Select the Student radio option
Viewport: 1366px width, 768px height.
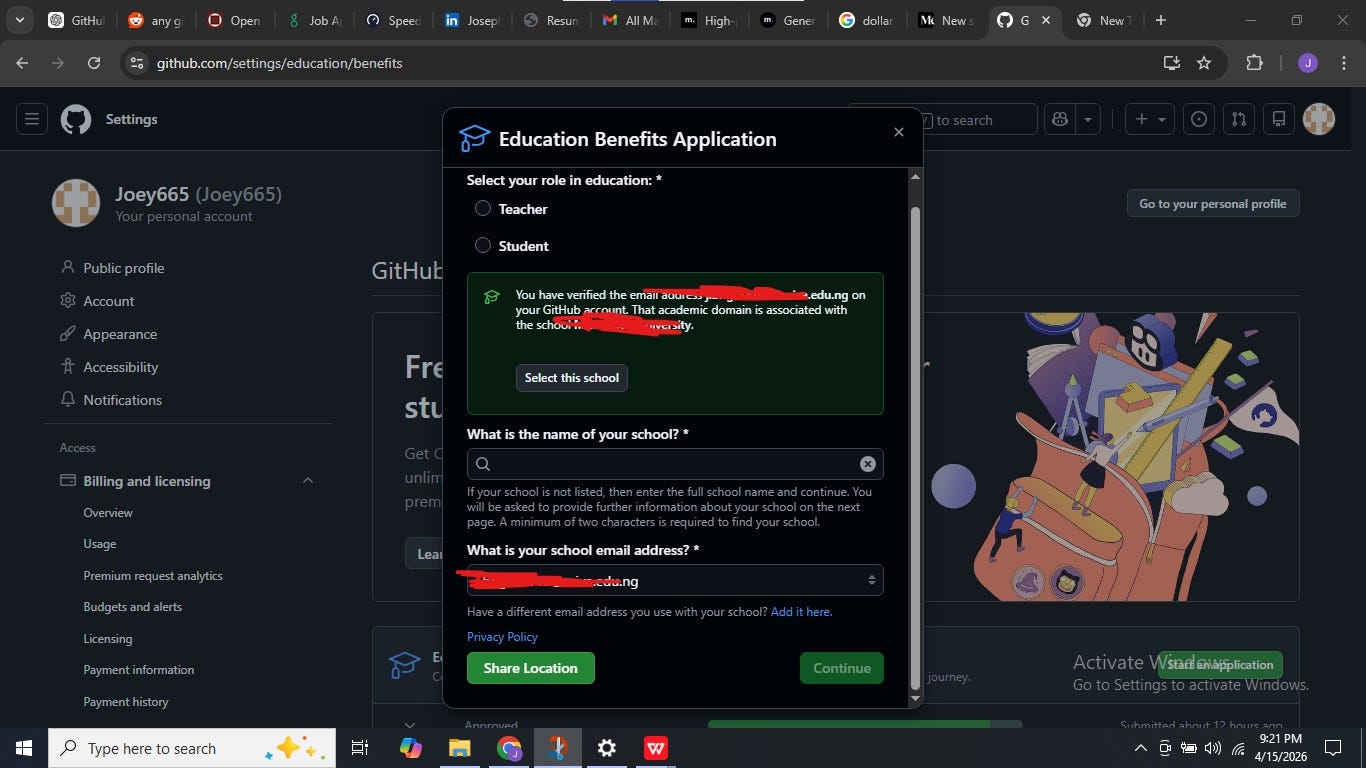click(483, 246)
